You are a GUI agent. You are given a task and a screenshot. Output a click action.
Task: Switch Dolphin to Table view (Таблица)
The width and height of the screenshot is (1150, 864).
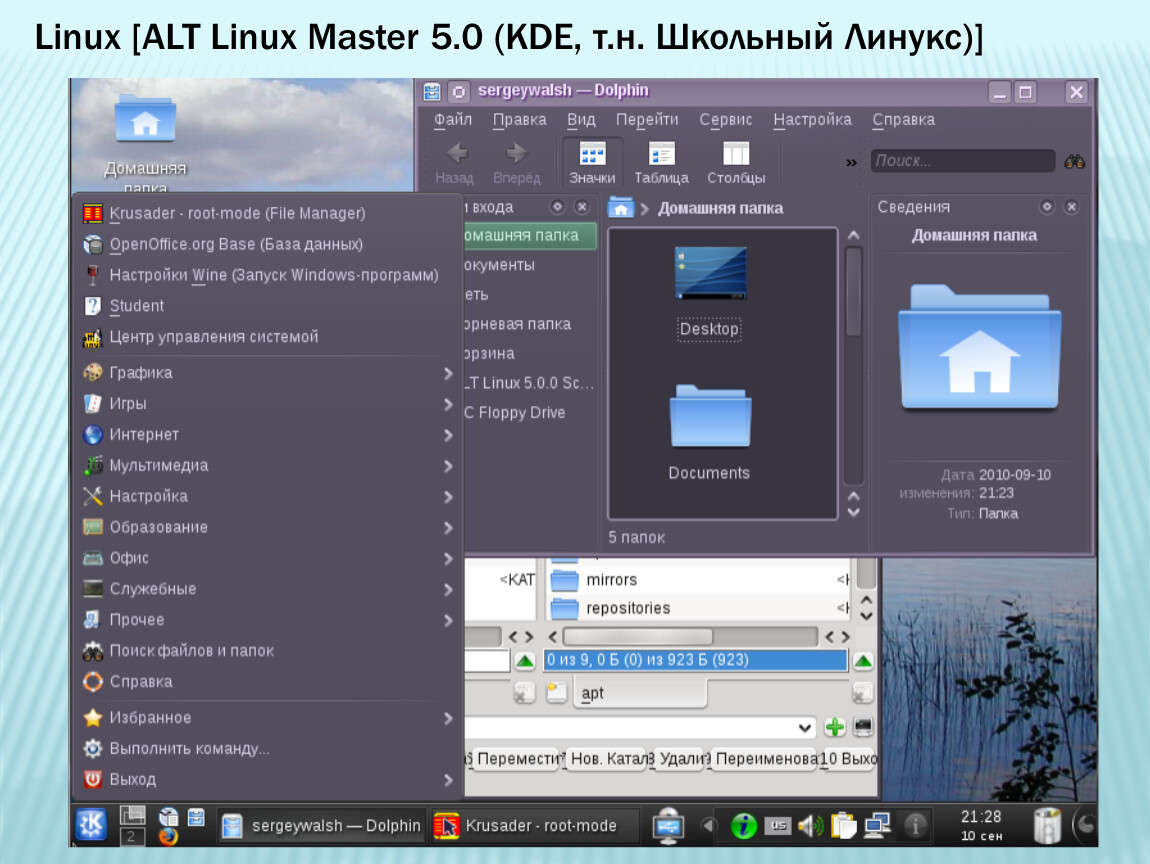[662, 162]
